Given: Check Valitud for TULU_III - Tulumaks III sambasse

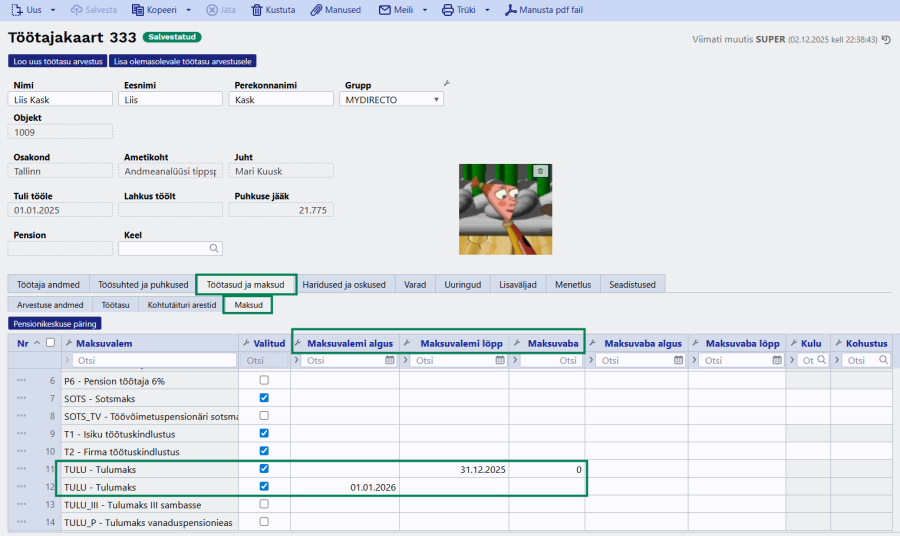Looking at the screenshot, I should pos(264,504).
